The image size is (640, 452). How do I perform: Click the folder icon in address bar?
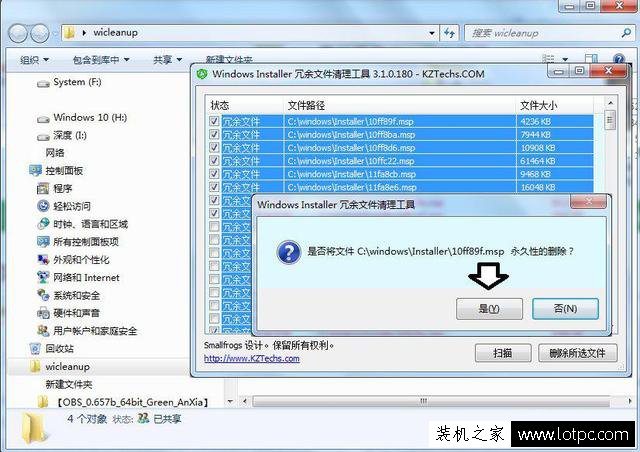tap(70, 33)
